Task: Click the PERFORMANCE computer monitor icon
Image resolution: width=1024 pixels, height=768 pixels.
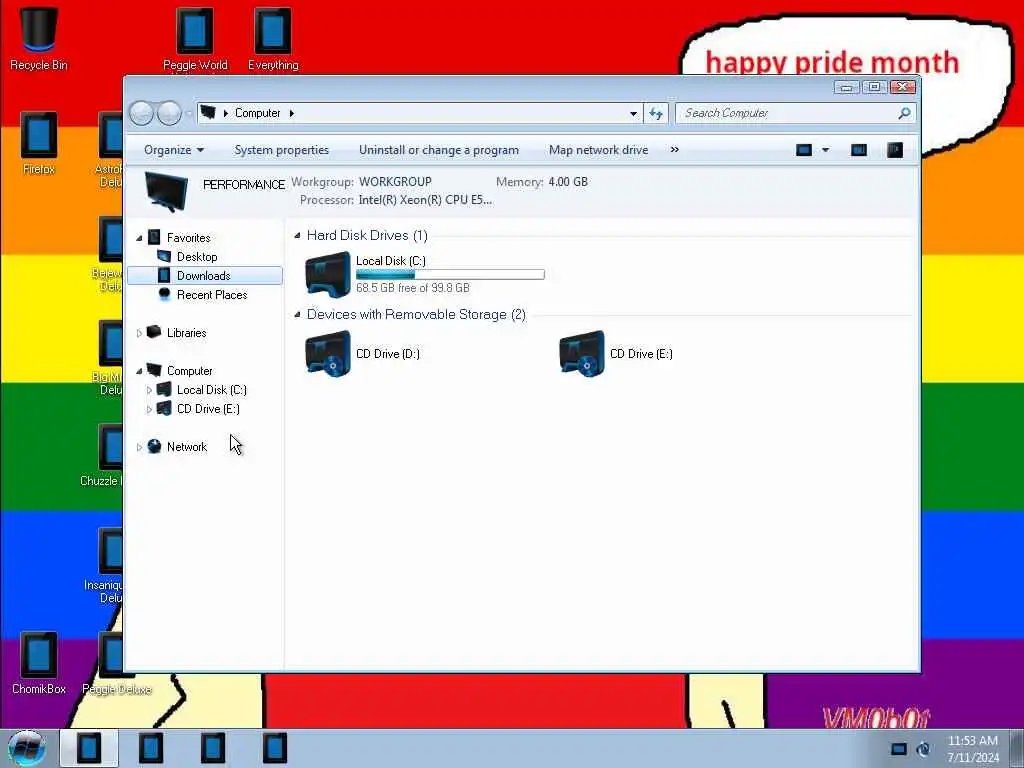Action: click(166, 191)
